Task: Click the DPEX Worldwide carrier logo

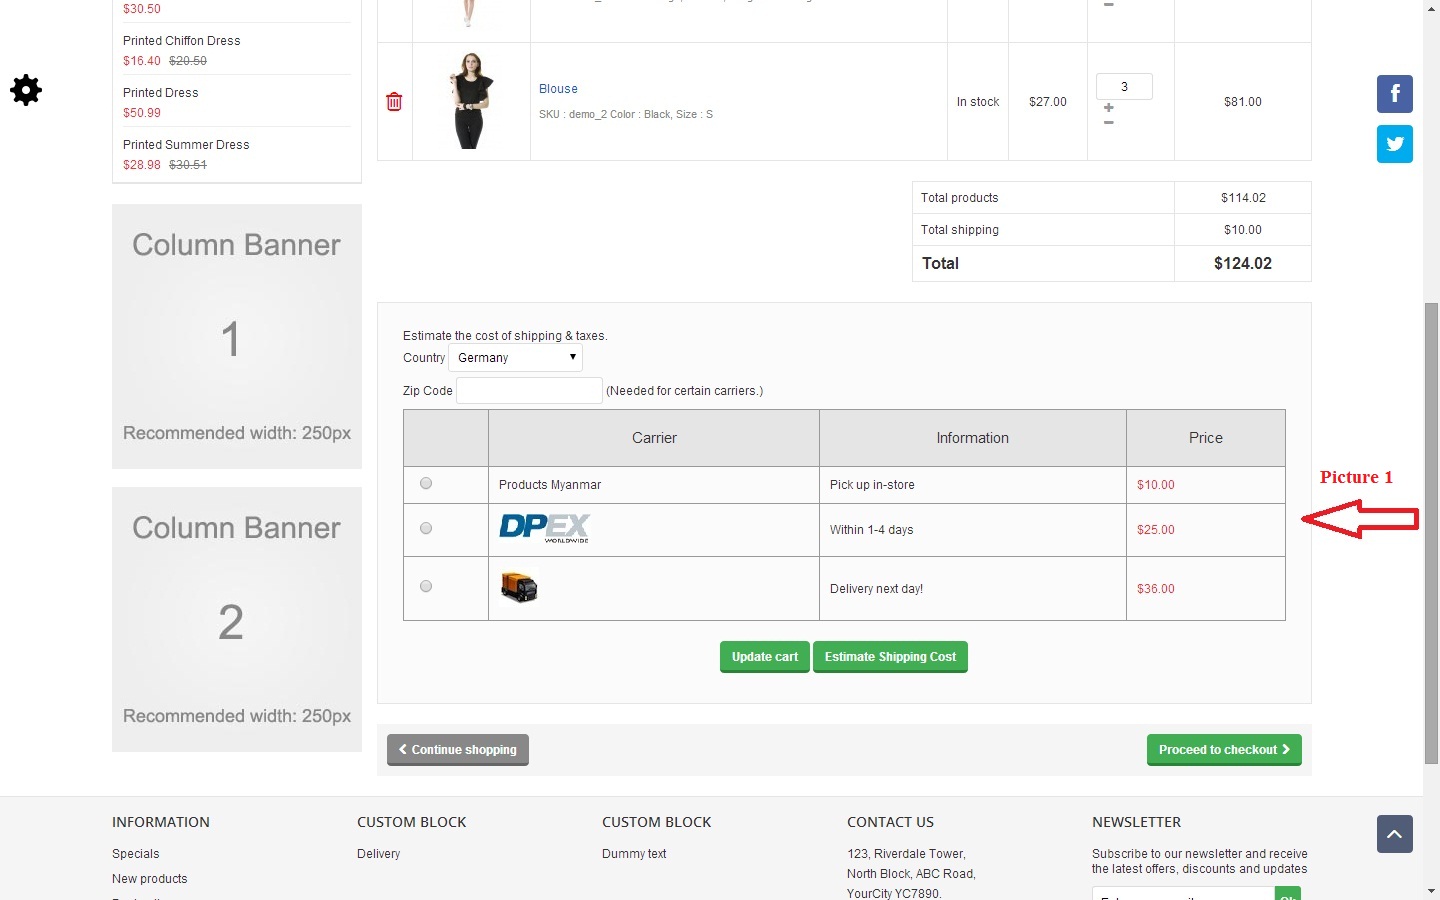Action: pos(545,528)
